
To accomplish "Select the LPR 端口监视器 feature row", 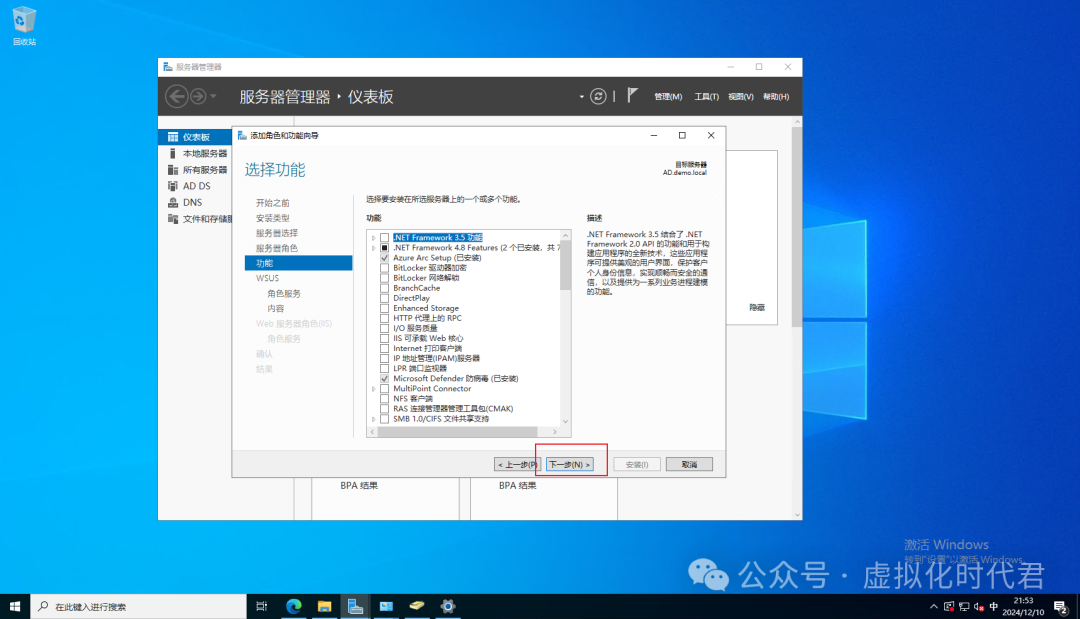I will coord(419,368).
